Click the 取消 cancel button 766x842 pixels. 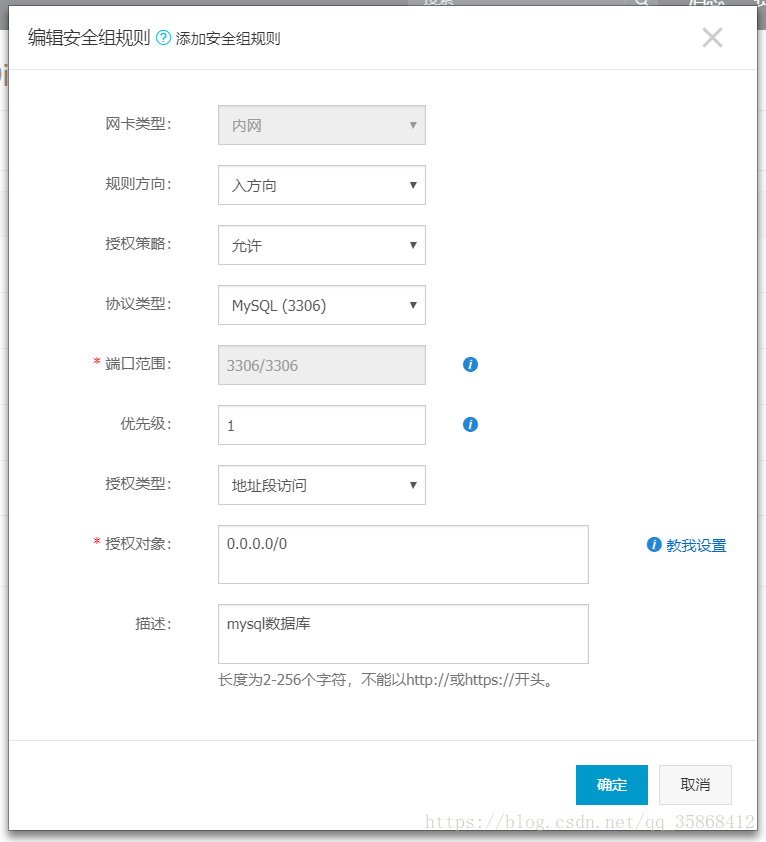point(695,785)
